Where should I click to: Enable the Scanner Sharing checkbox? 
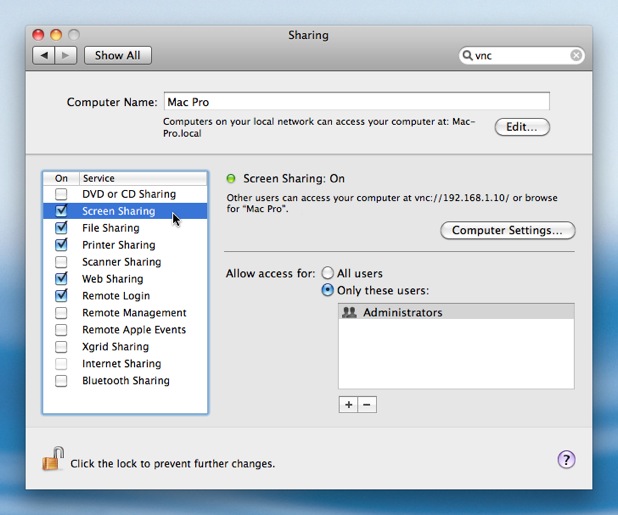61,262
